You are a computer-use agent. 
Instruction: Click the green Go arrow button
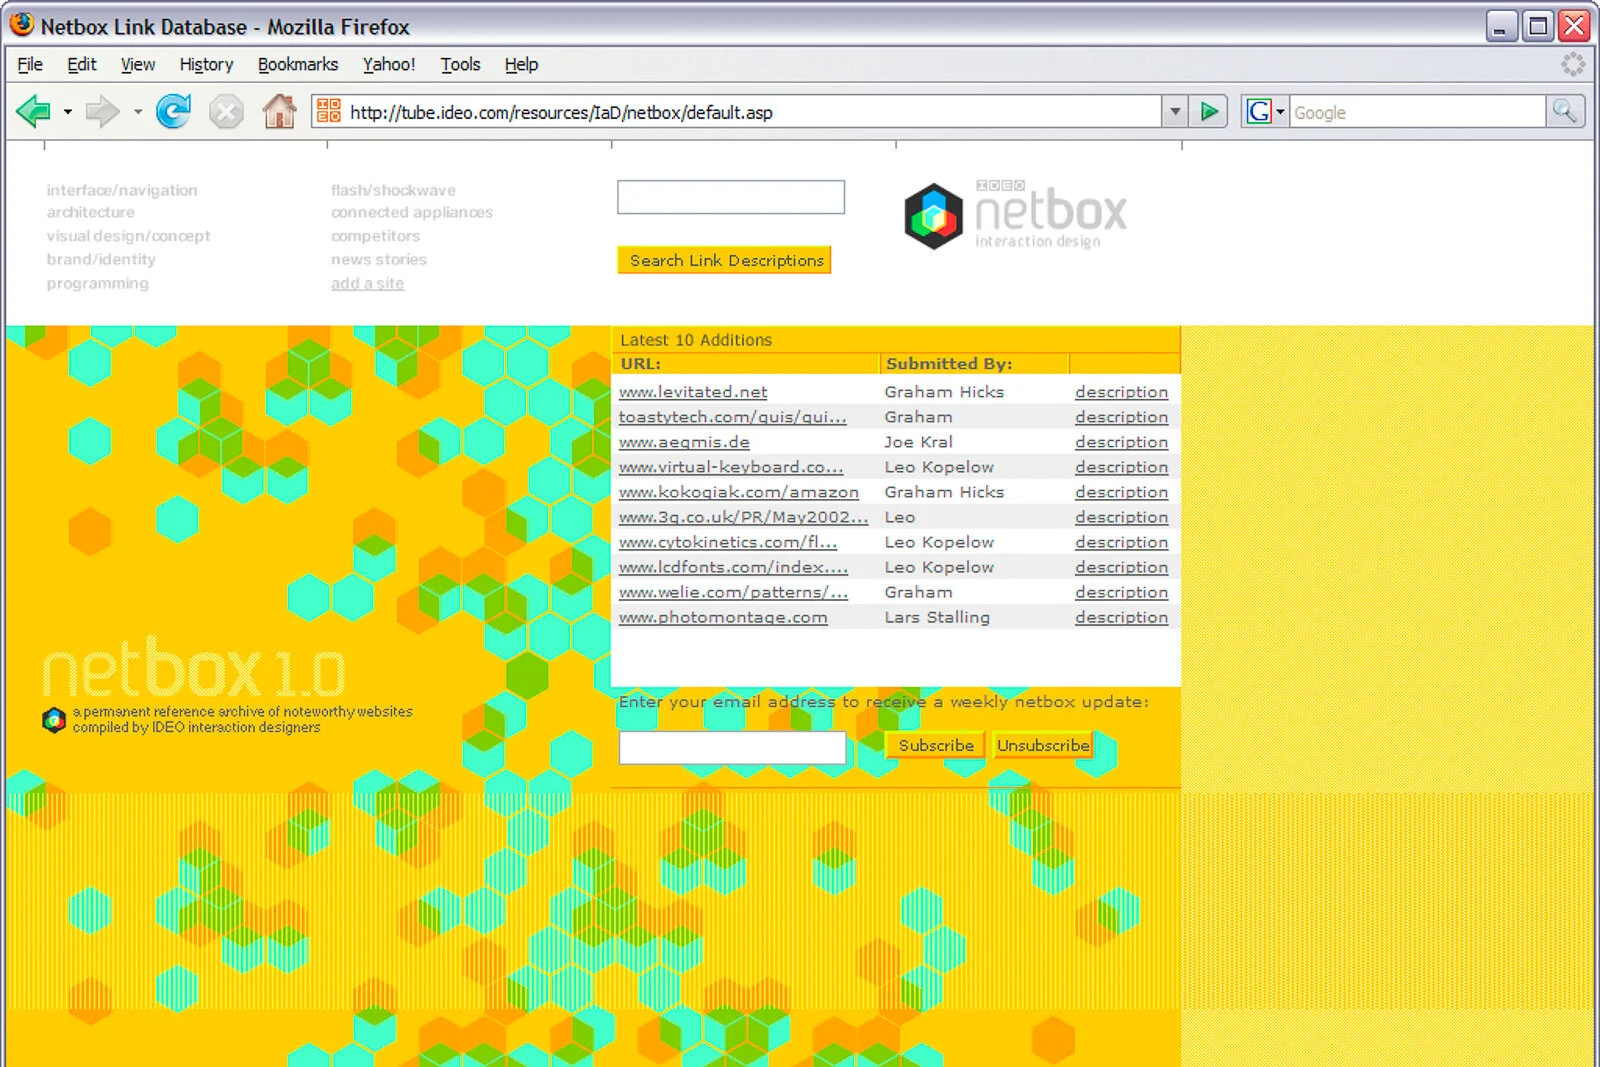point(1209,111)
